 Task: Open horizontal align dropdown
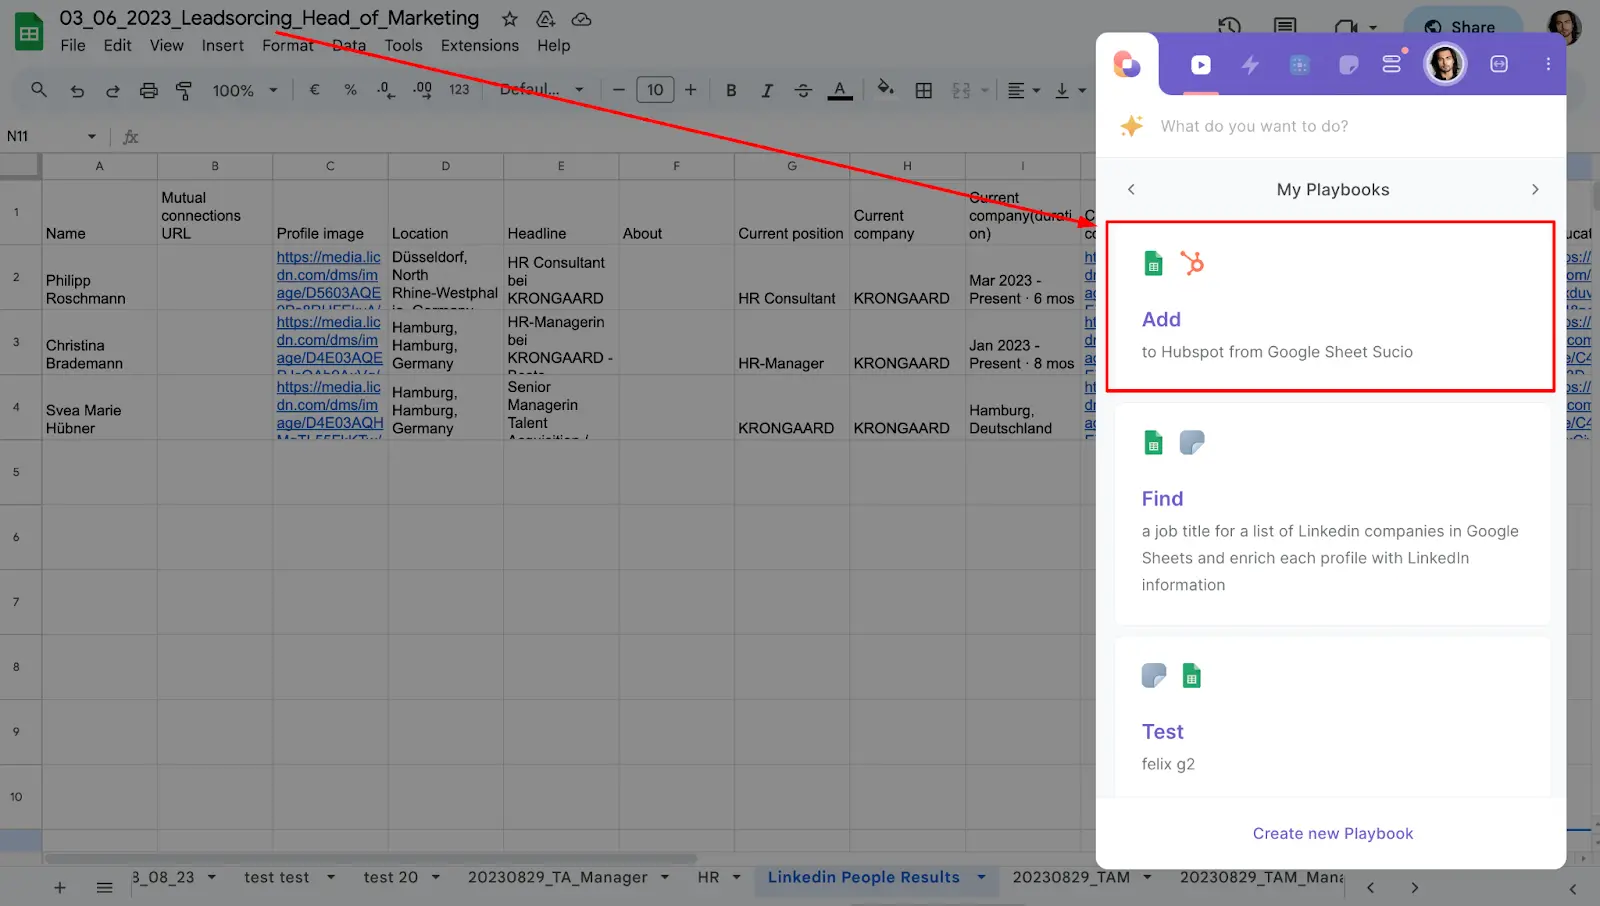(1023, 90)
